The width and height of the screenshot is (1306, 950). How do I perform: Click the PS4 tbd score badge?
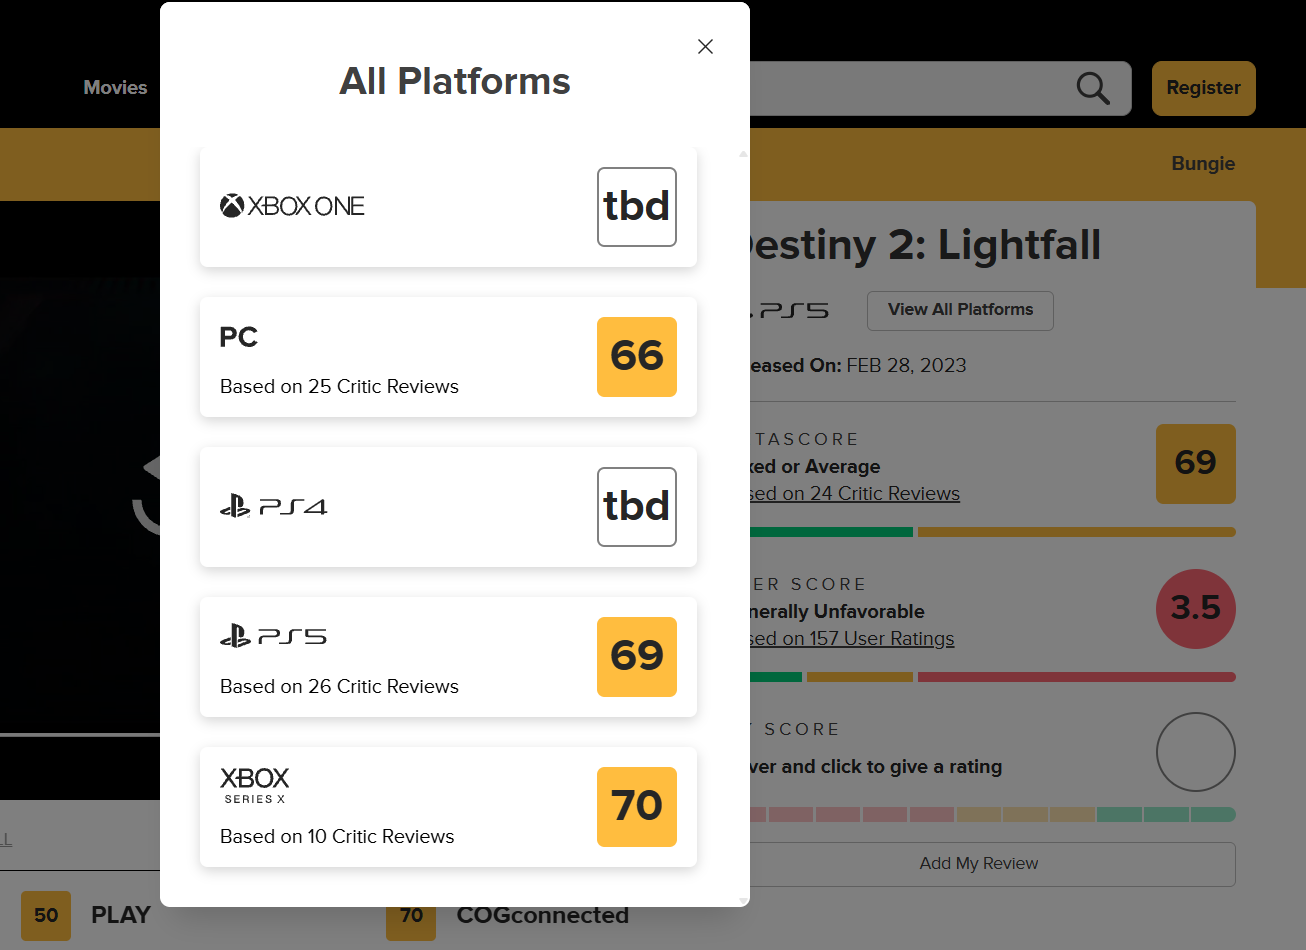click(637, 507)
